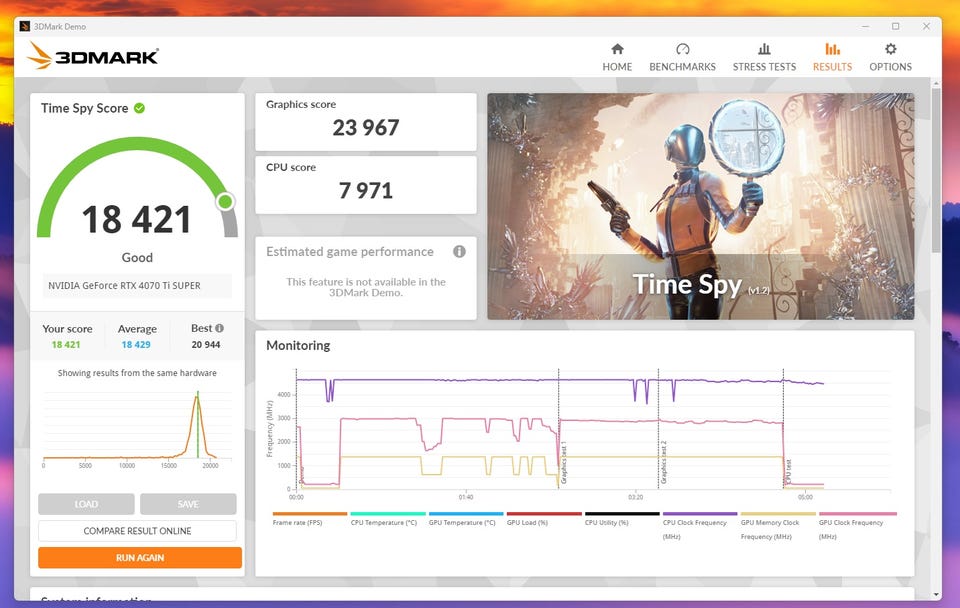Toggle Frame rate (FPS) legend swatch
Screen dimensions: 960x608
pos(310,514)
